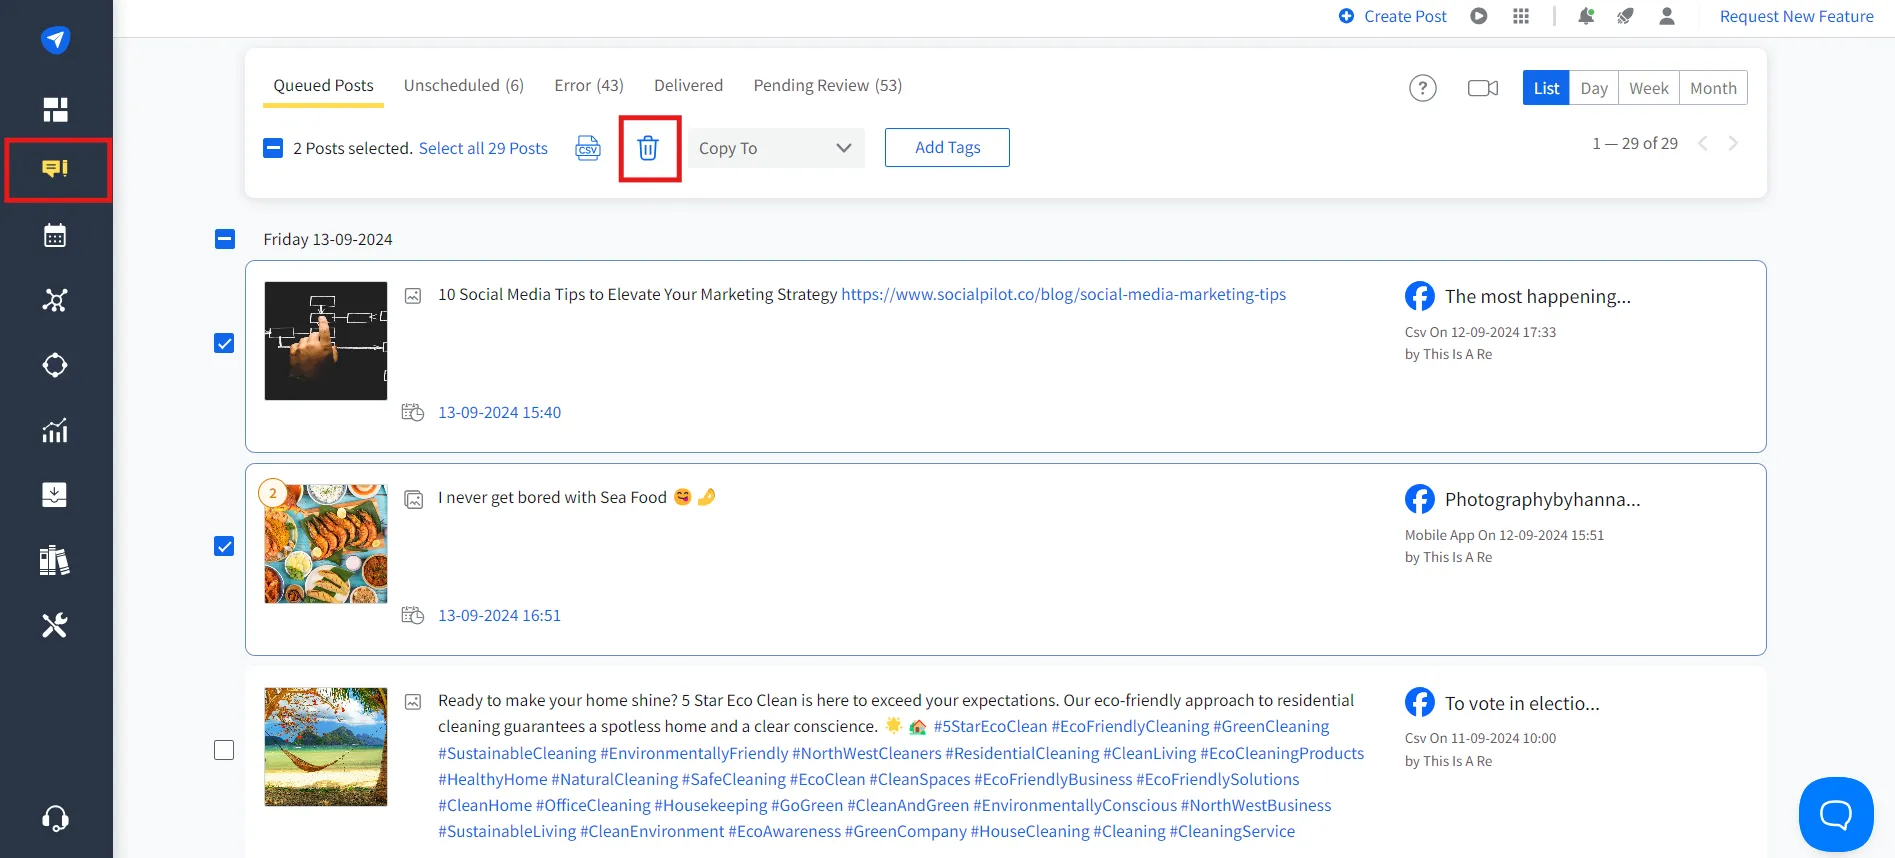This screenshot has height=858, width=1895.
Task: Go to previous page arrow
Action: (1703, 143)
